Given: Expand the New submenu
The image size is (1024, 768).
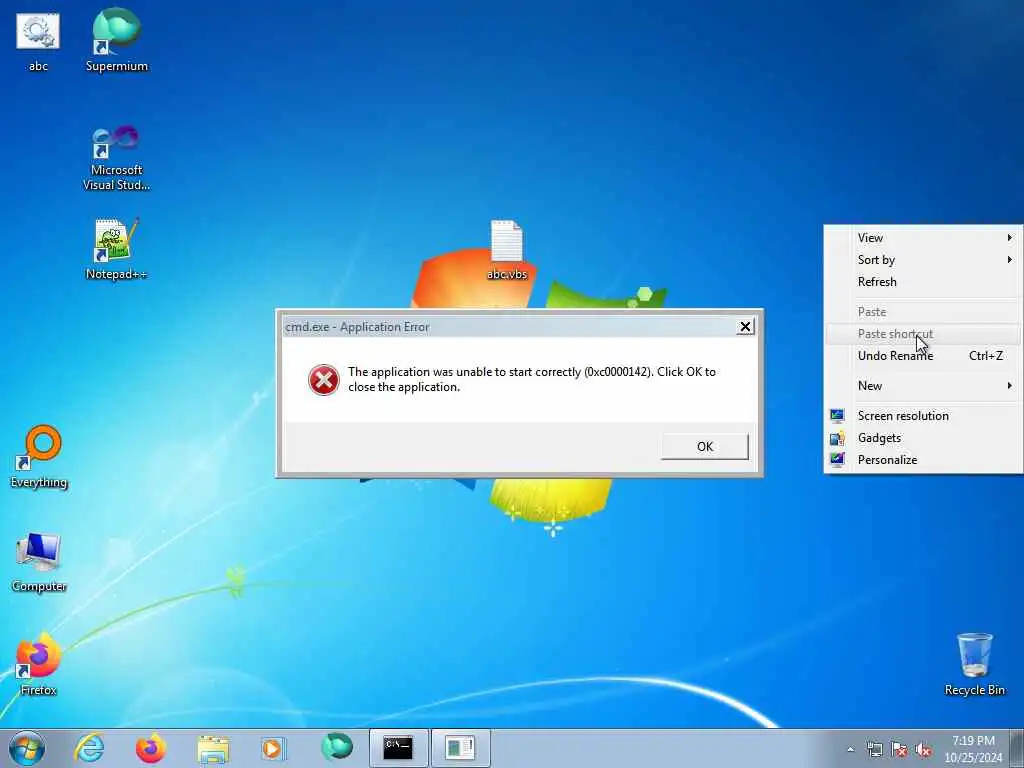Looking at the screenshot, I should point(923,386).
